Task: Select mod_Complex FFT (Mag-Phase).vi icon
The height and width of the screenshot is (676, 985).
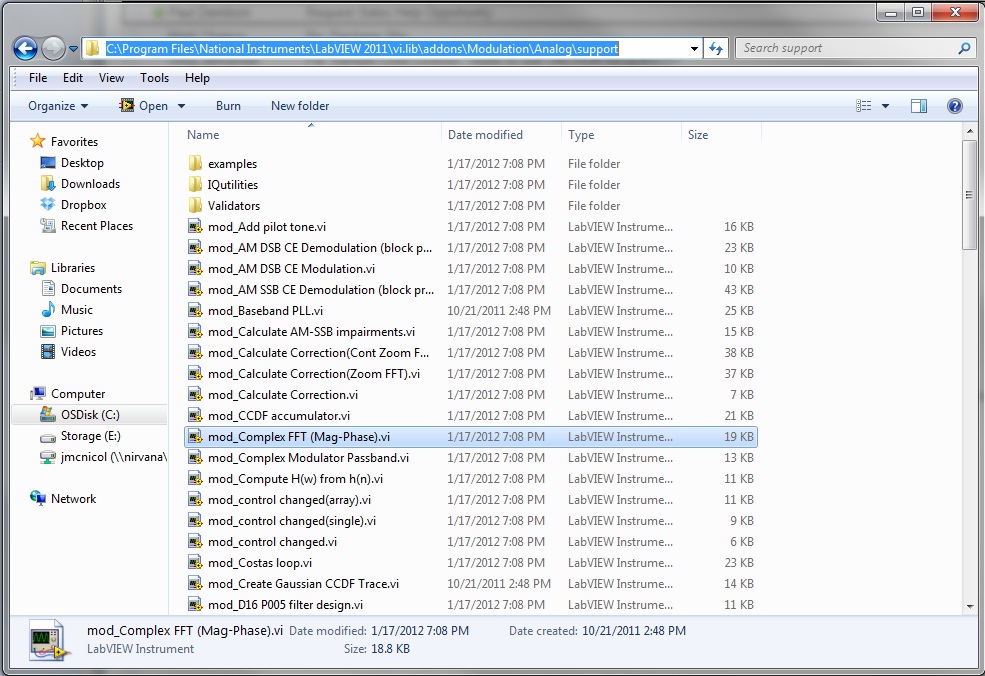Action: (195, 437)
